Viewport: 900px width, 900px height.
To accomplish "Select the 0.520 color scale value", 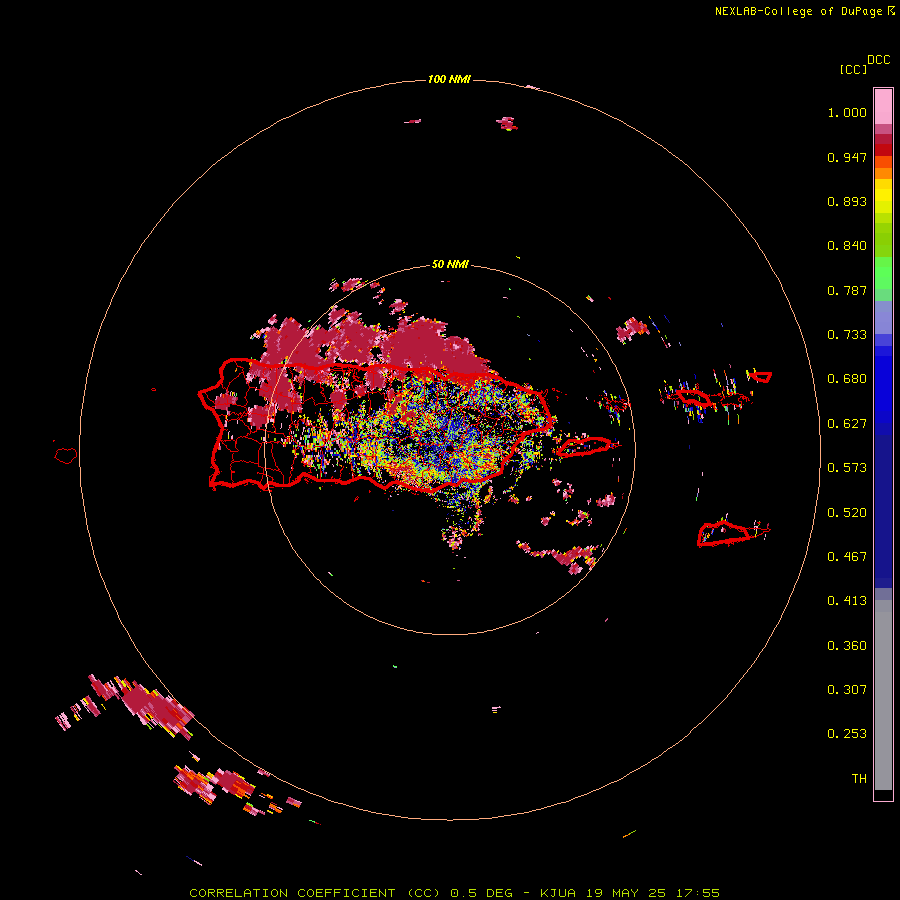I will (847, 513).
